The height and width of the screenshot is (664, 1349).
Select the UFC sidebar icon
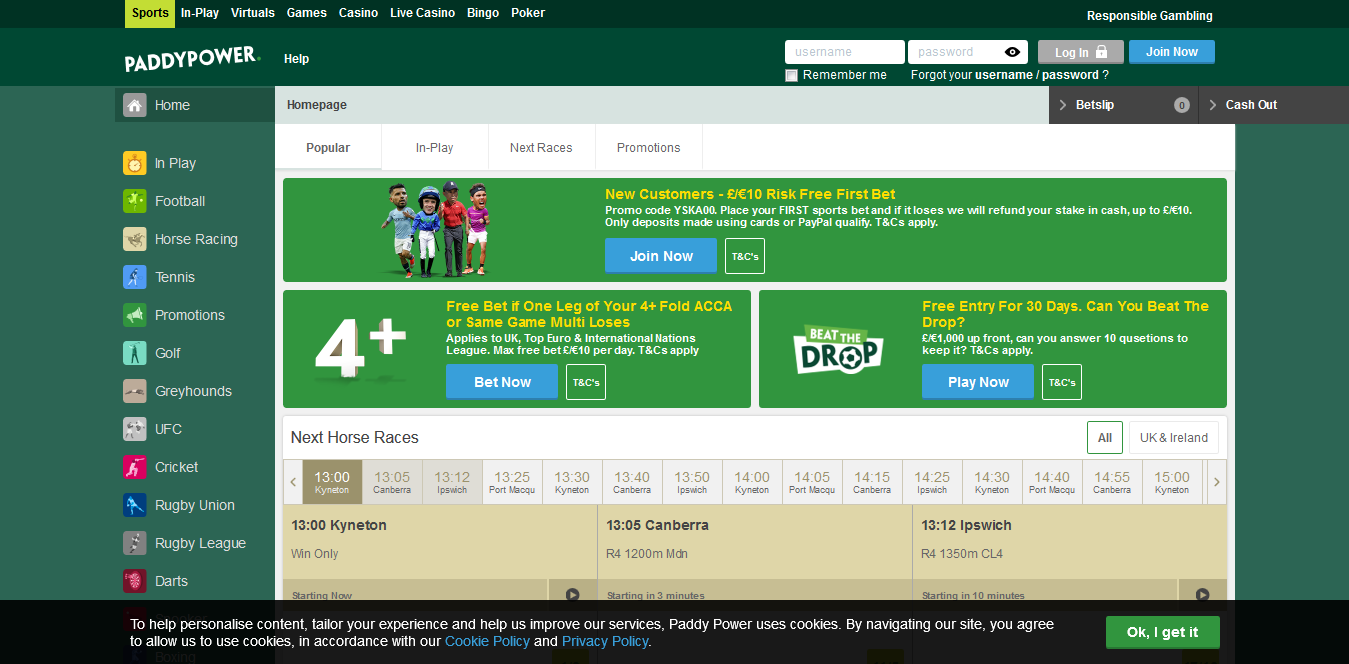tap(135, 429)
